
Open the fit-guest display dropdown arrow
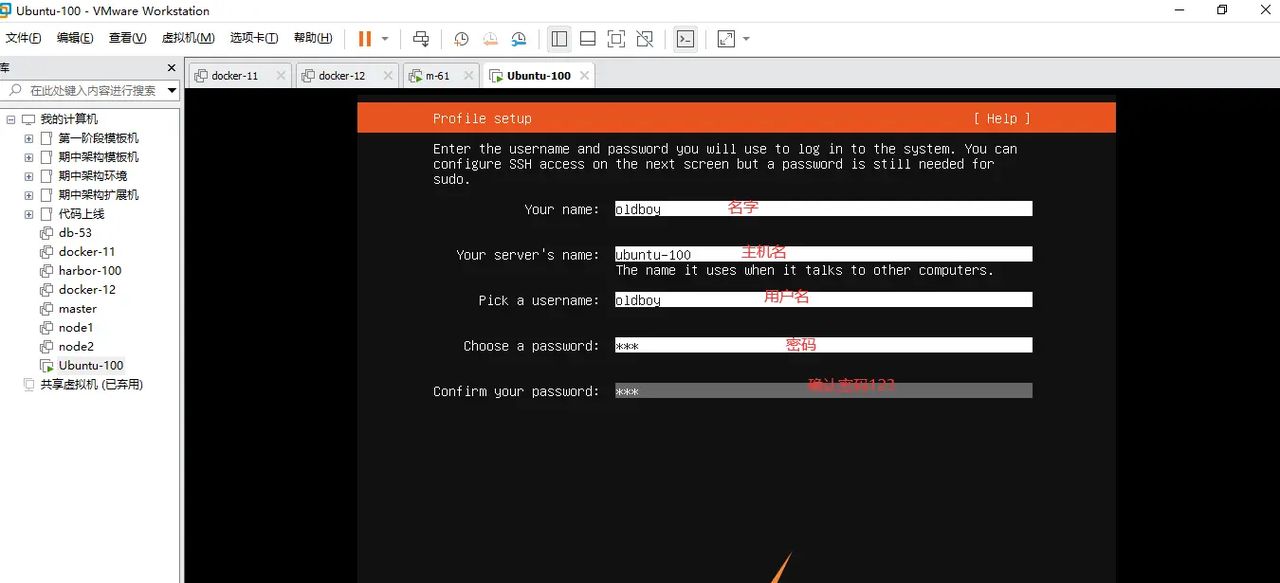point(745,38)
